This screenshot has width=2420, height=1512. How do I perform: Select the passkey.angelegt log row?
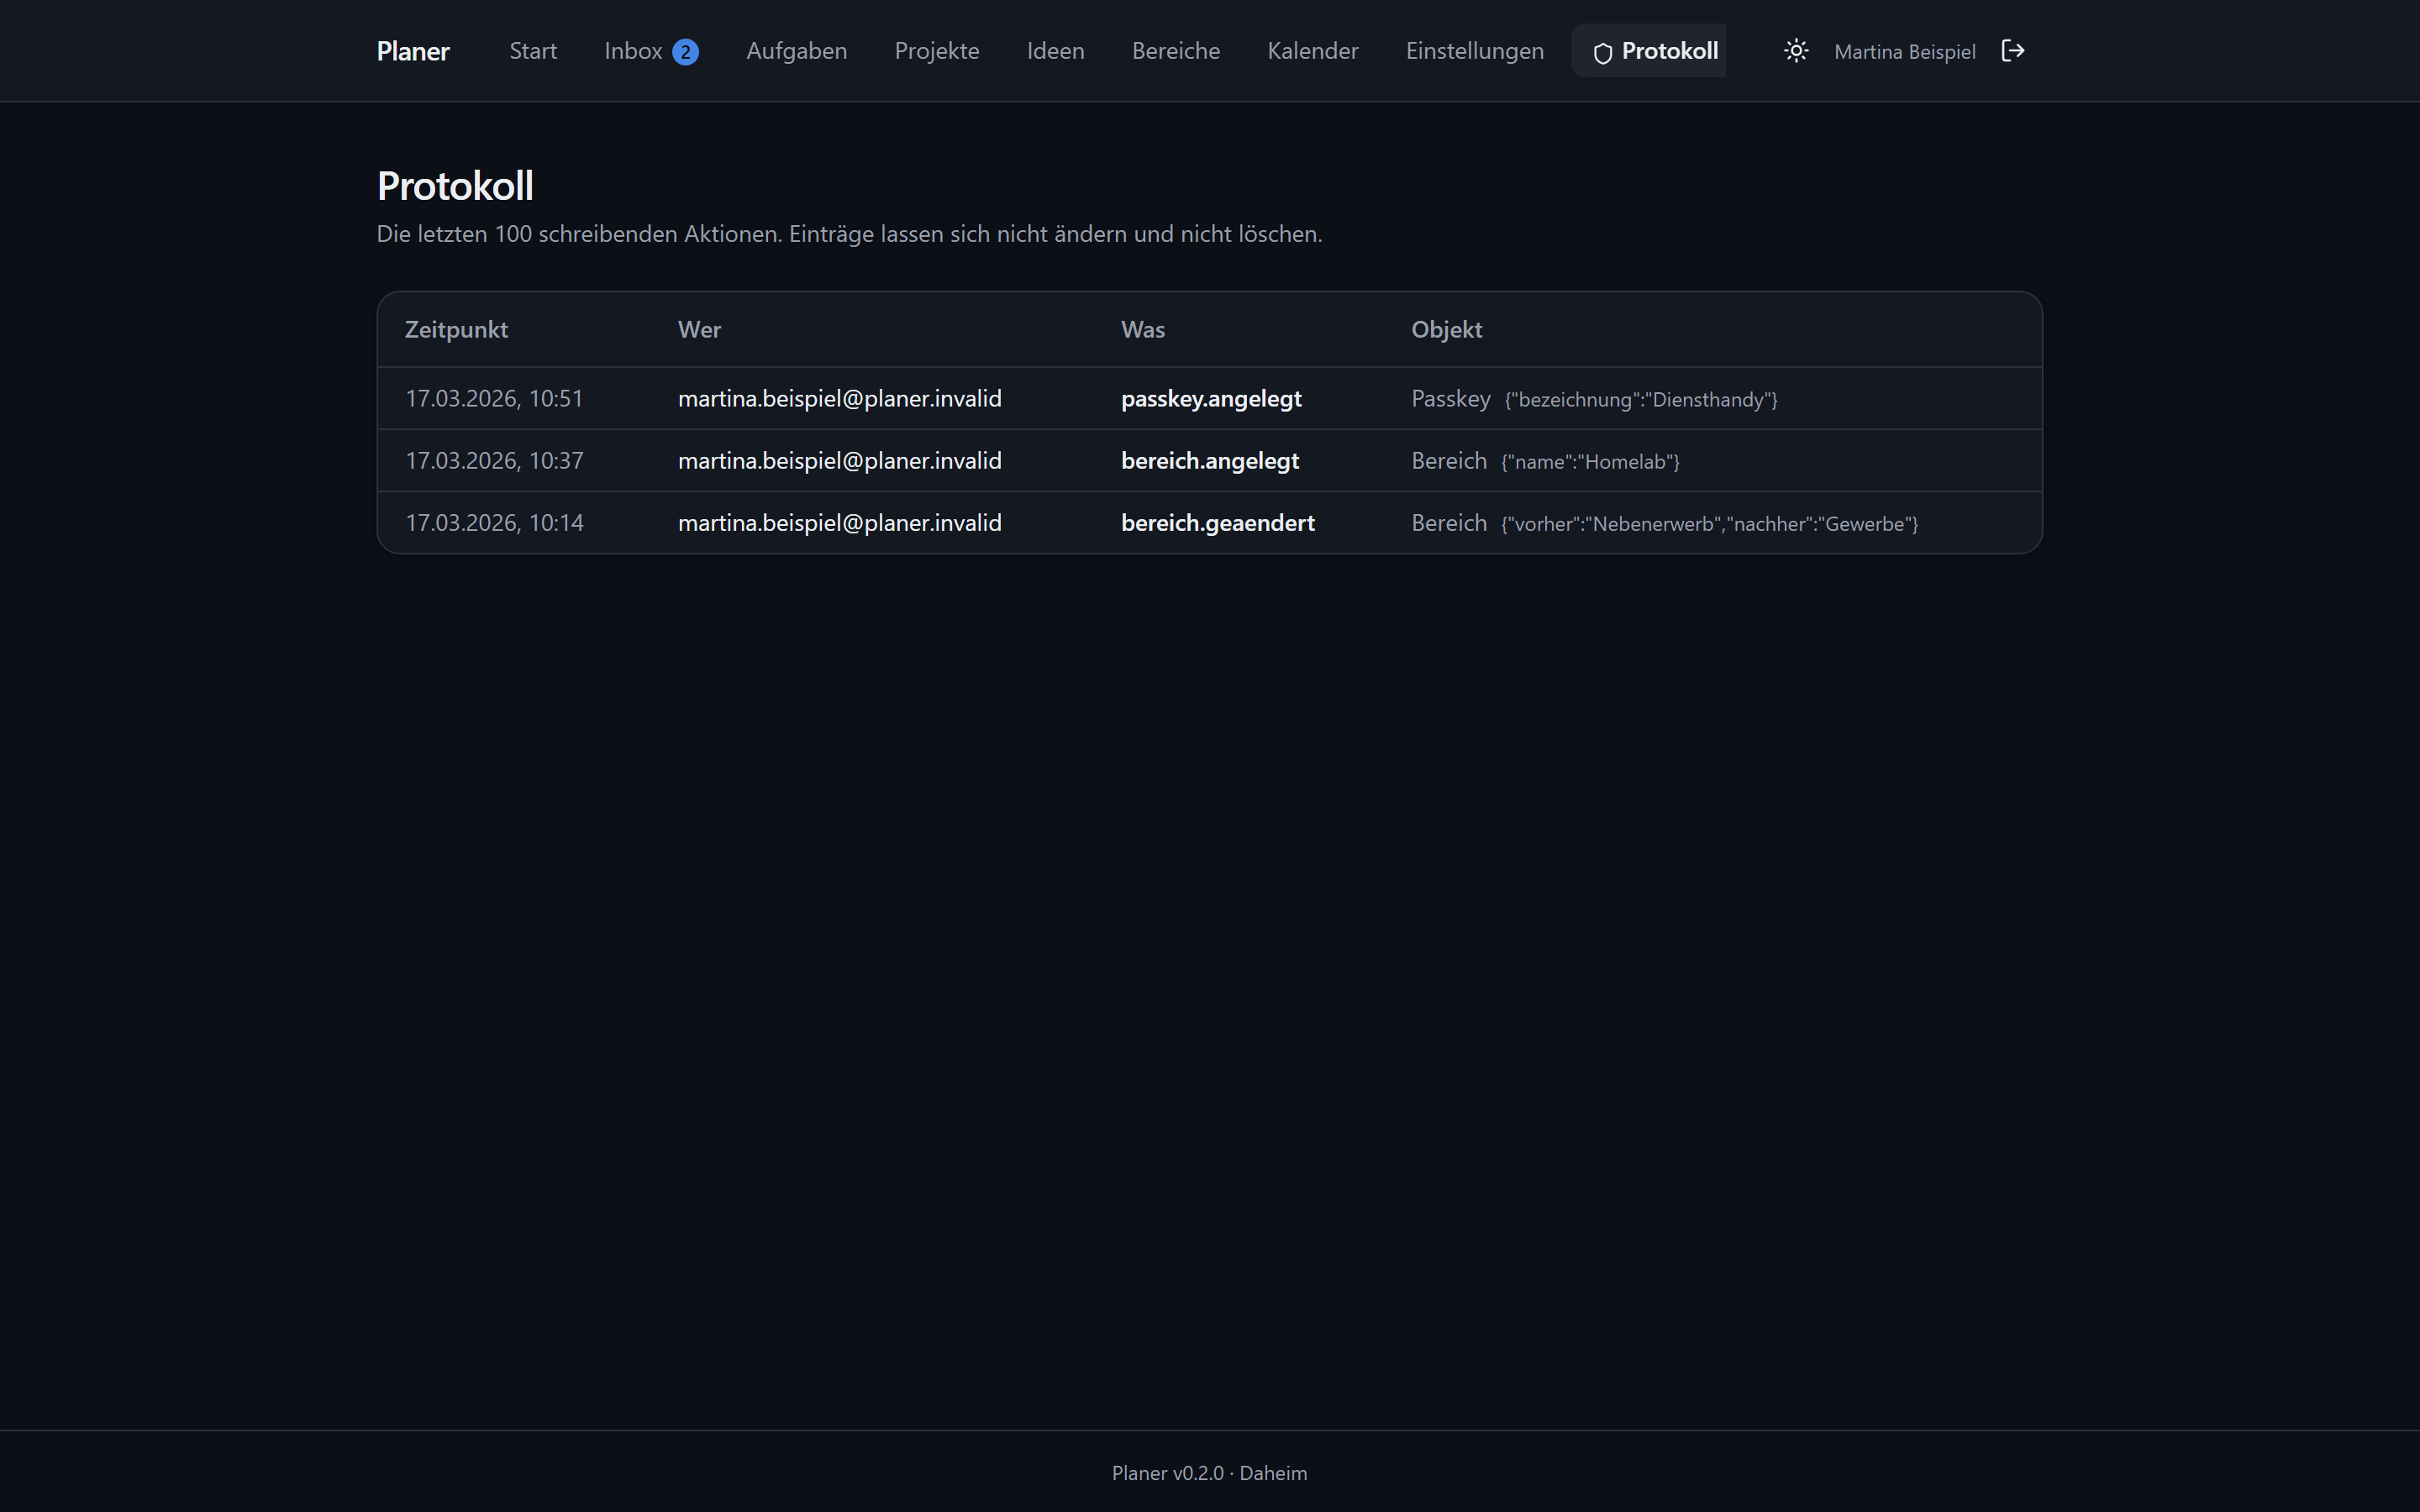[x=1209, y=398]
